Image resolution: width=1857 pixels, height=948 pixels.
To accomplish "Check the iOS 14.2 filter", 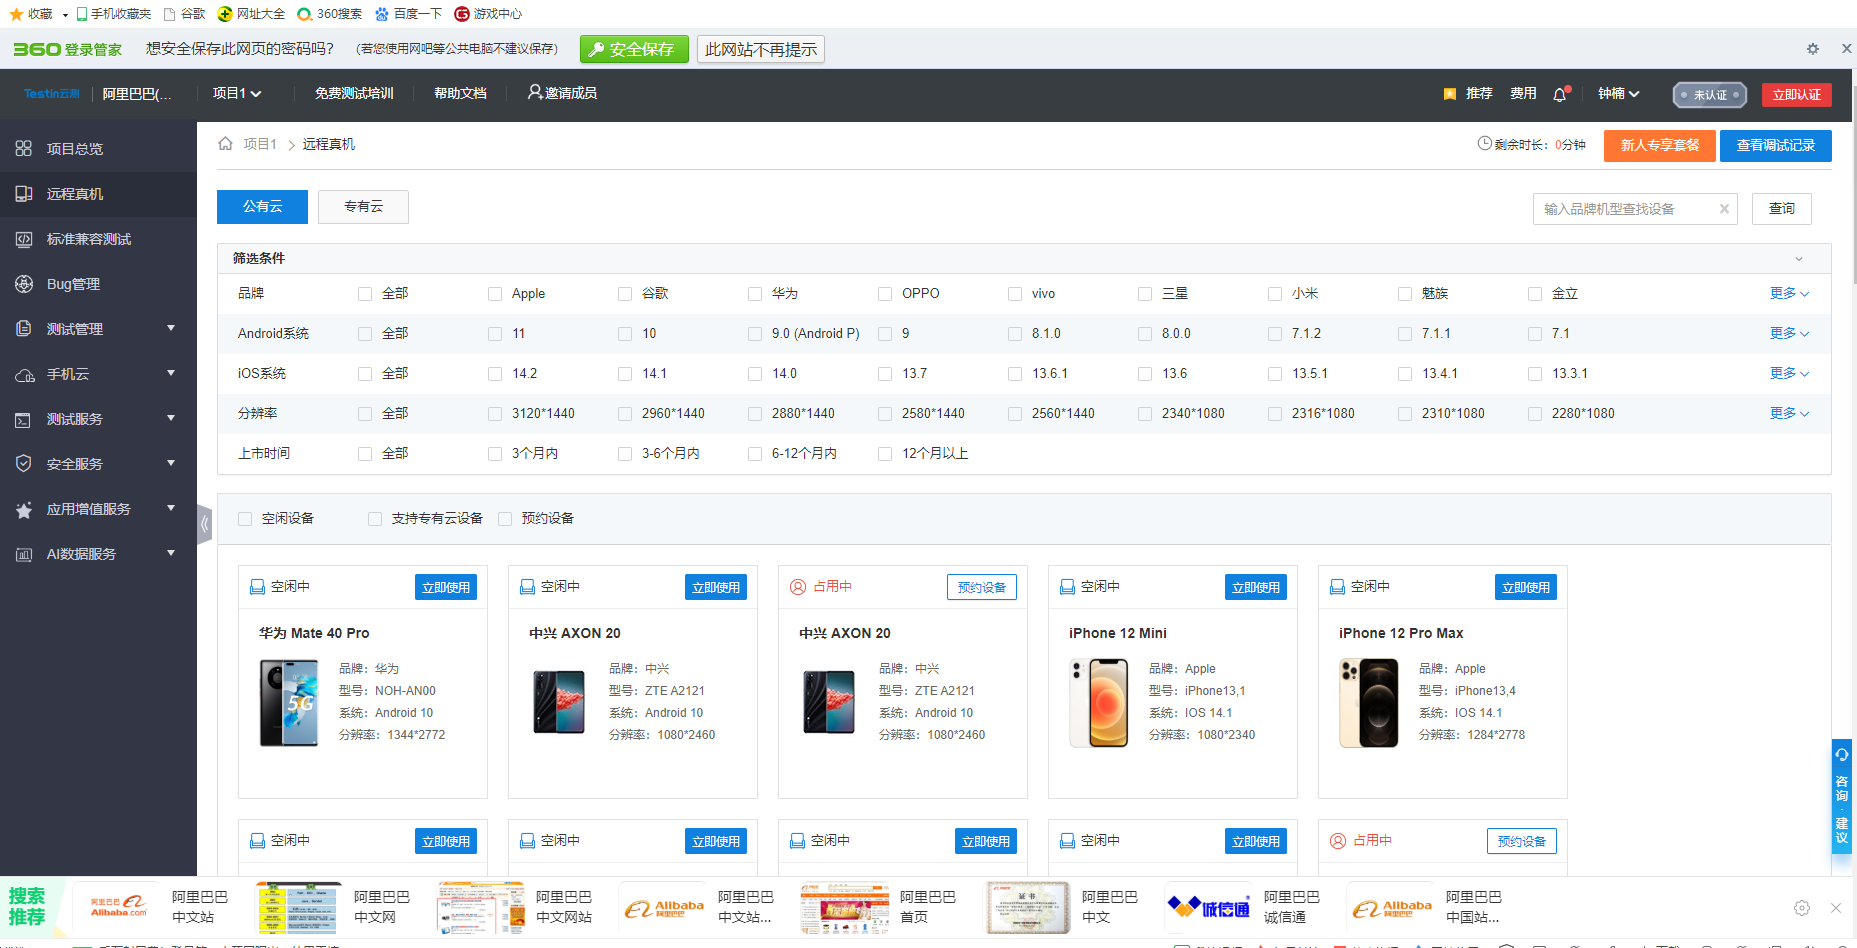I will (x=495, y=374).
